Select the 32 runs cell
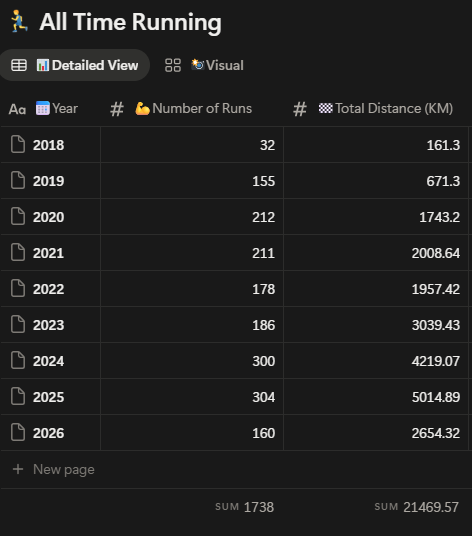472x536 pixels. point(192,145)
